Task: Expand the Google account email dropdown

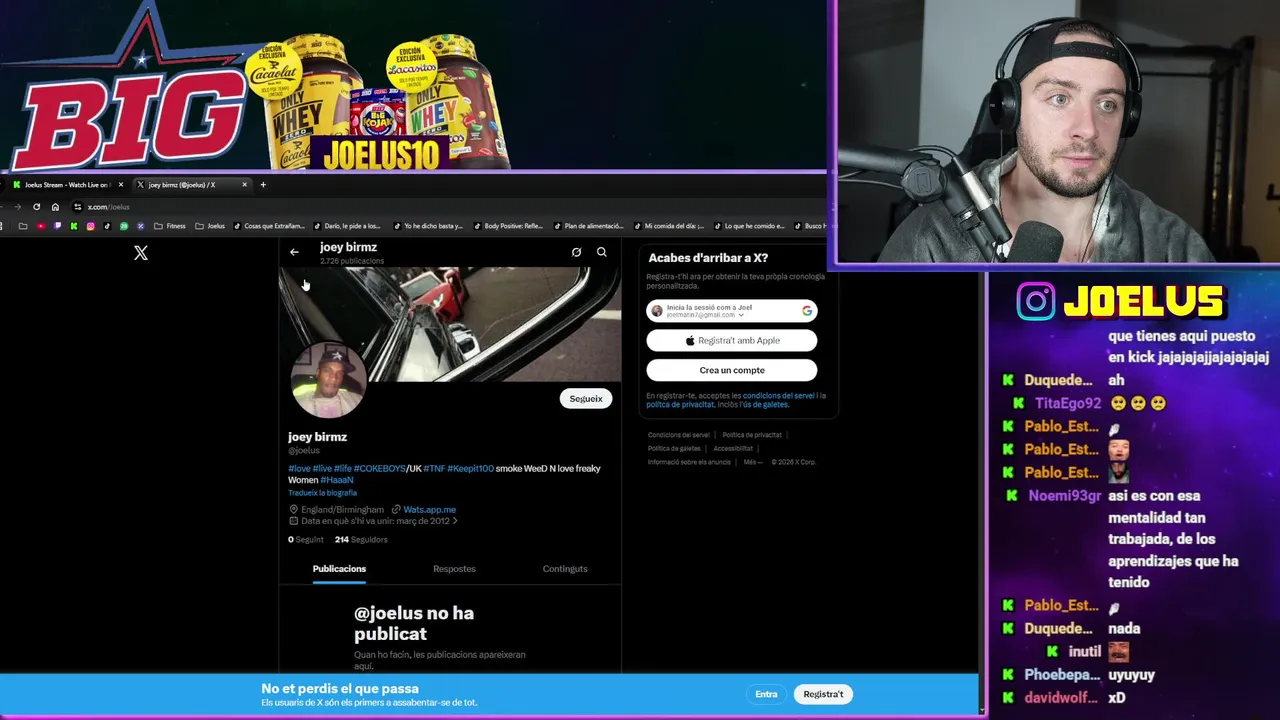Action: 741,315
